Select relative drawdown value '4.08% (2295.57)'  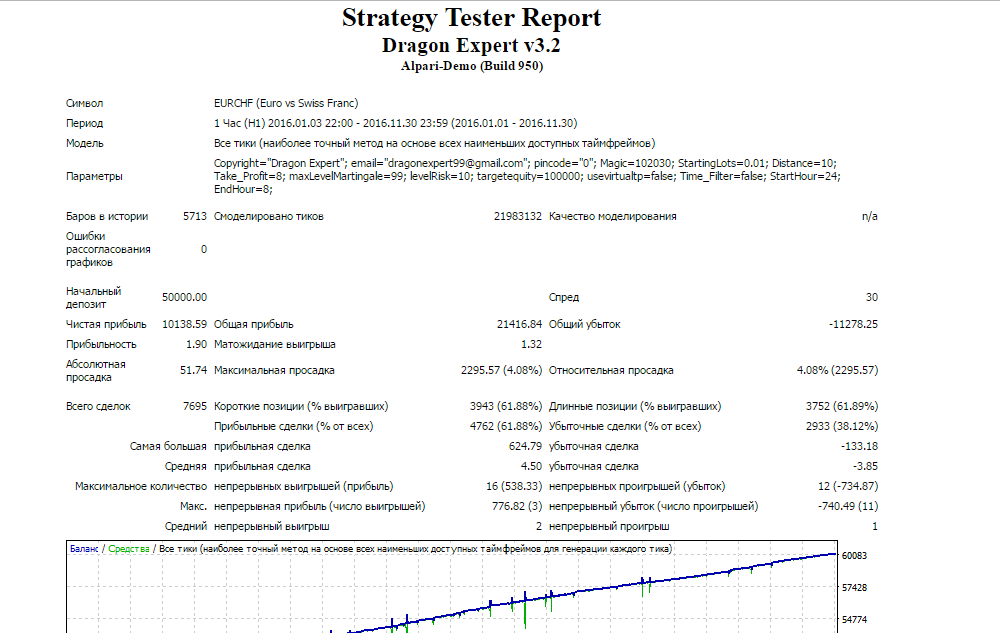837,370
